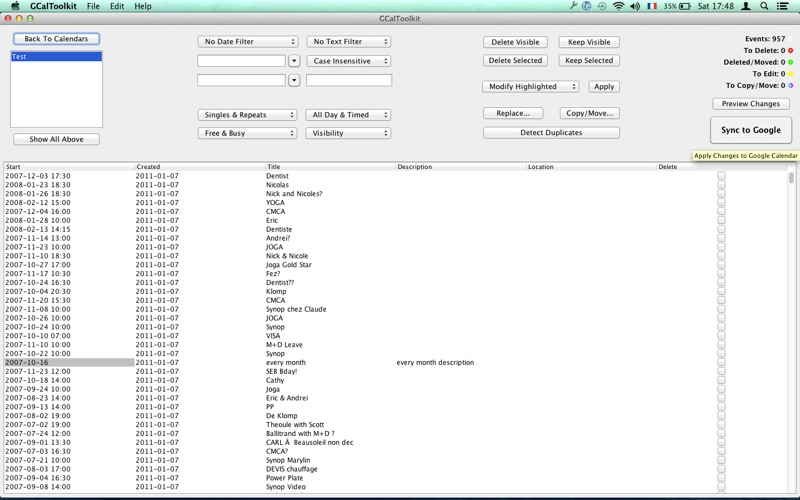Click the clock showing Sat 17:48
This screenshot has height=500, width=800.
tap(715, 6)
